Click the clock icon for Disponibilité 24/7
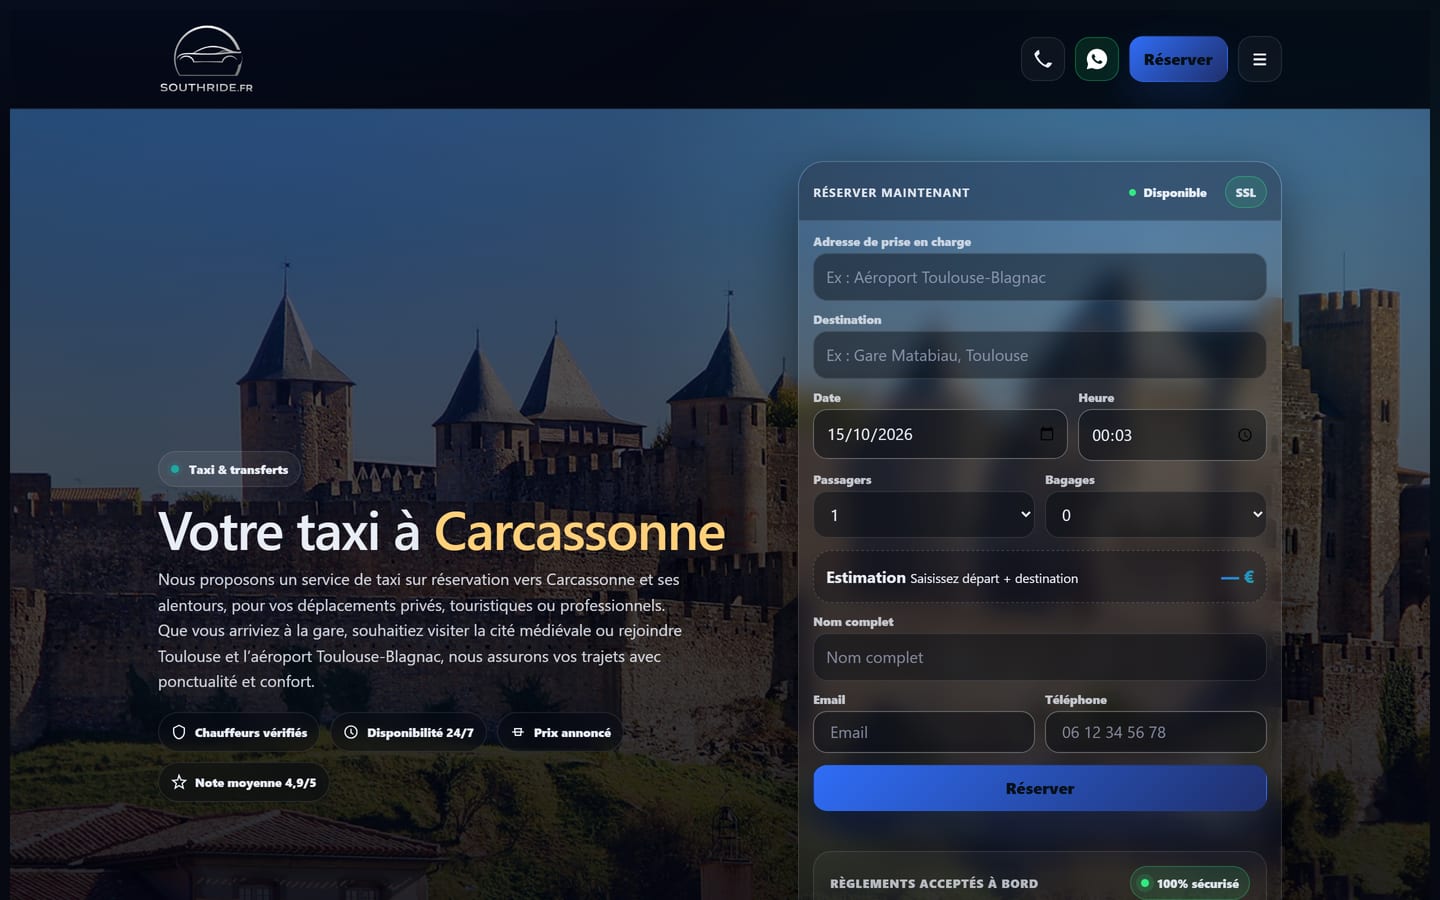The width and height of the screenshot is (1440, 900). (x=351, y=732)
